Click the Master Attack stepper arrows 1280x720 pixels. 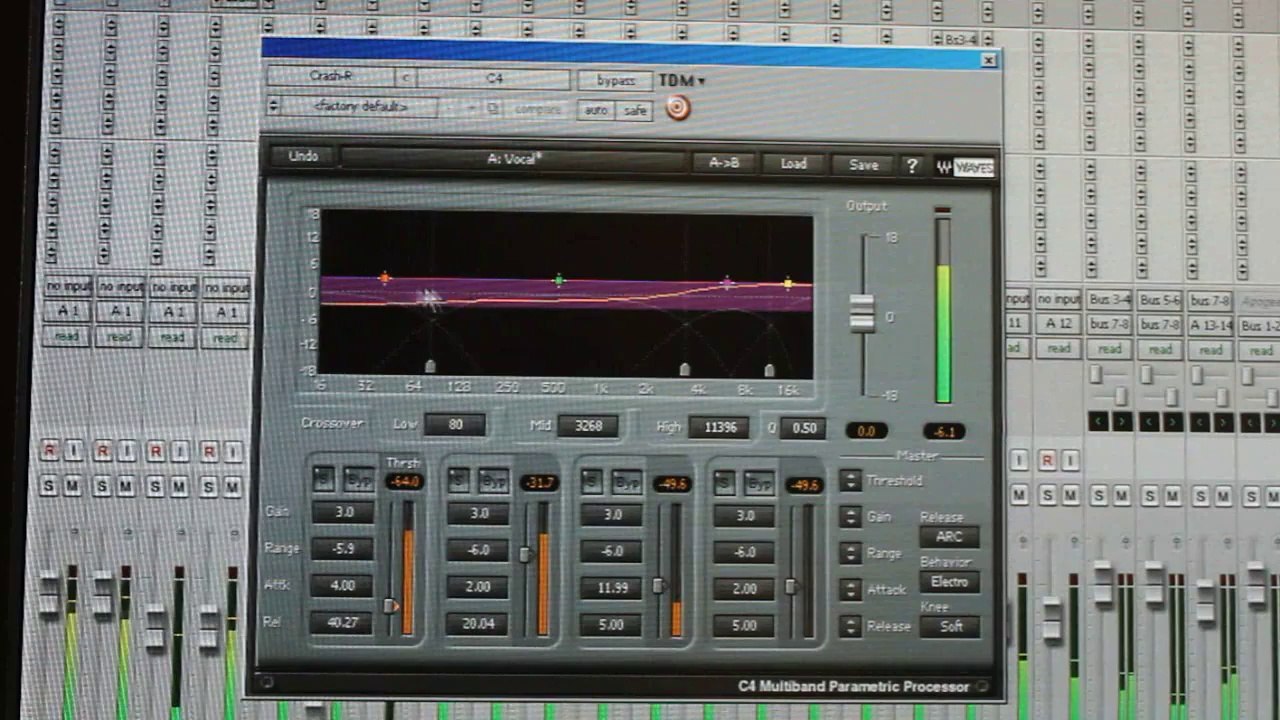[x=850, y=590]
